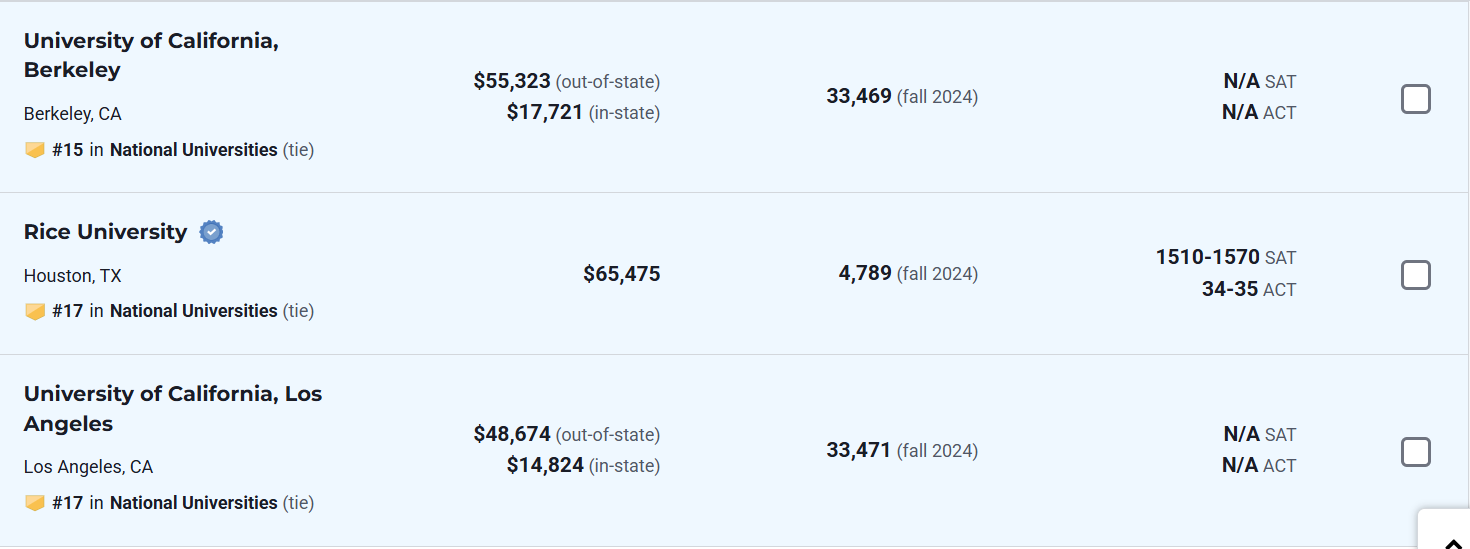Click Berkeley's 33,469 fall 2024 enrollment

coord(858,96)
